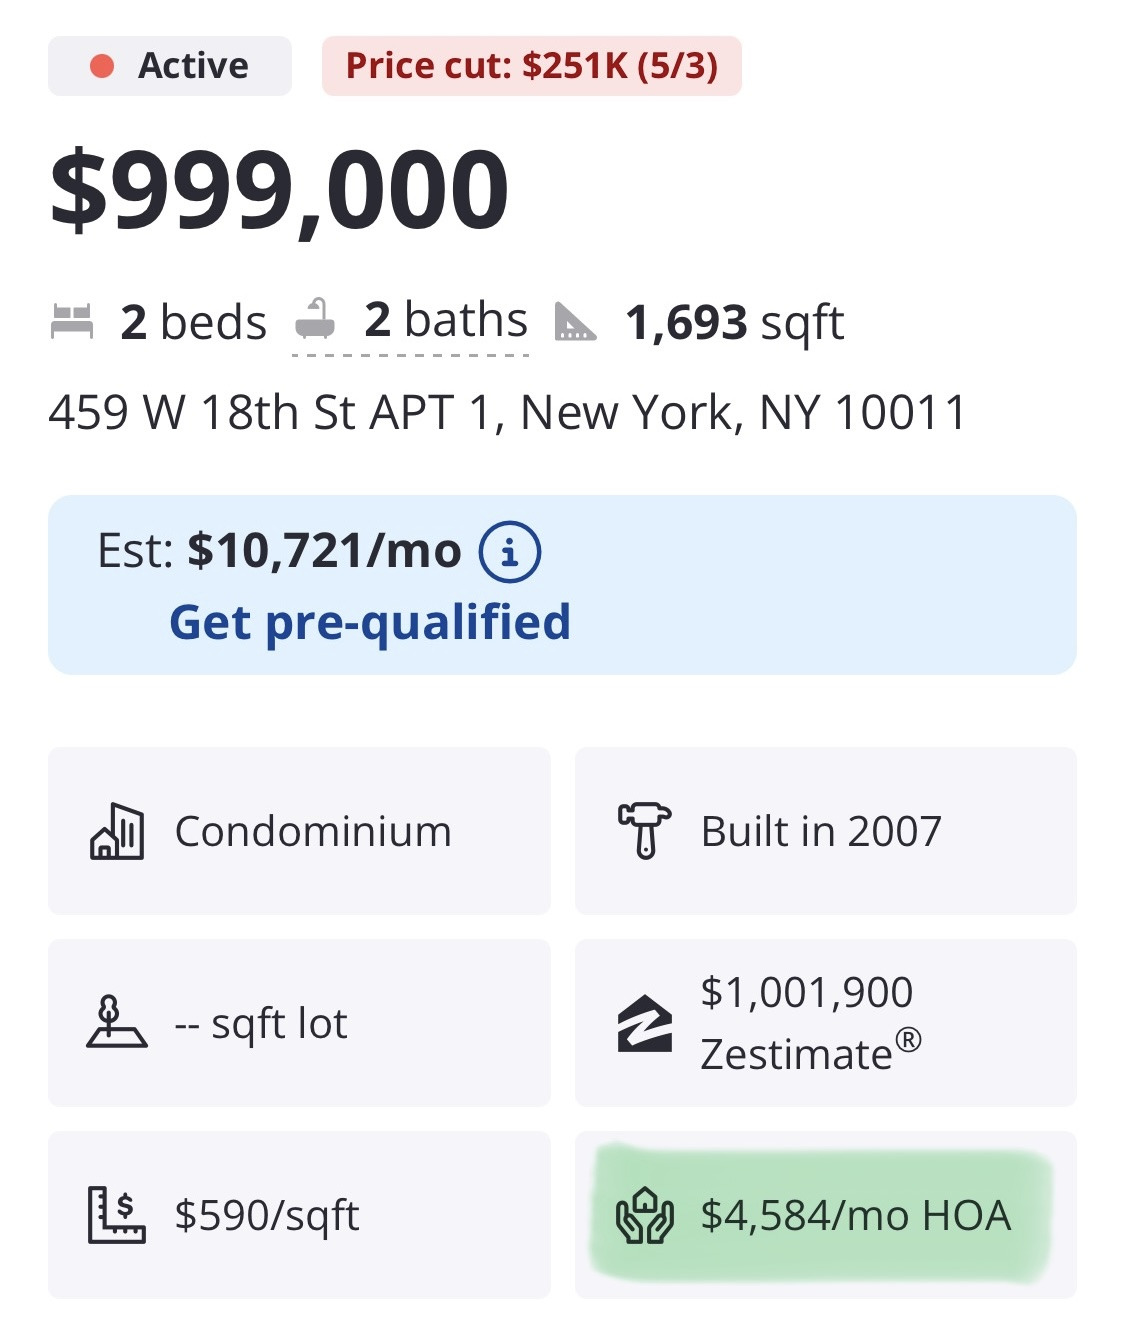This screenshot has height=1333, width=1125.
Task: Tap the info icon beside monthly estimate
Action: click(x=510, y=552)
